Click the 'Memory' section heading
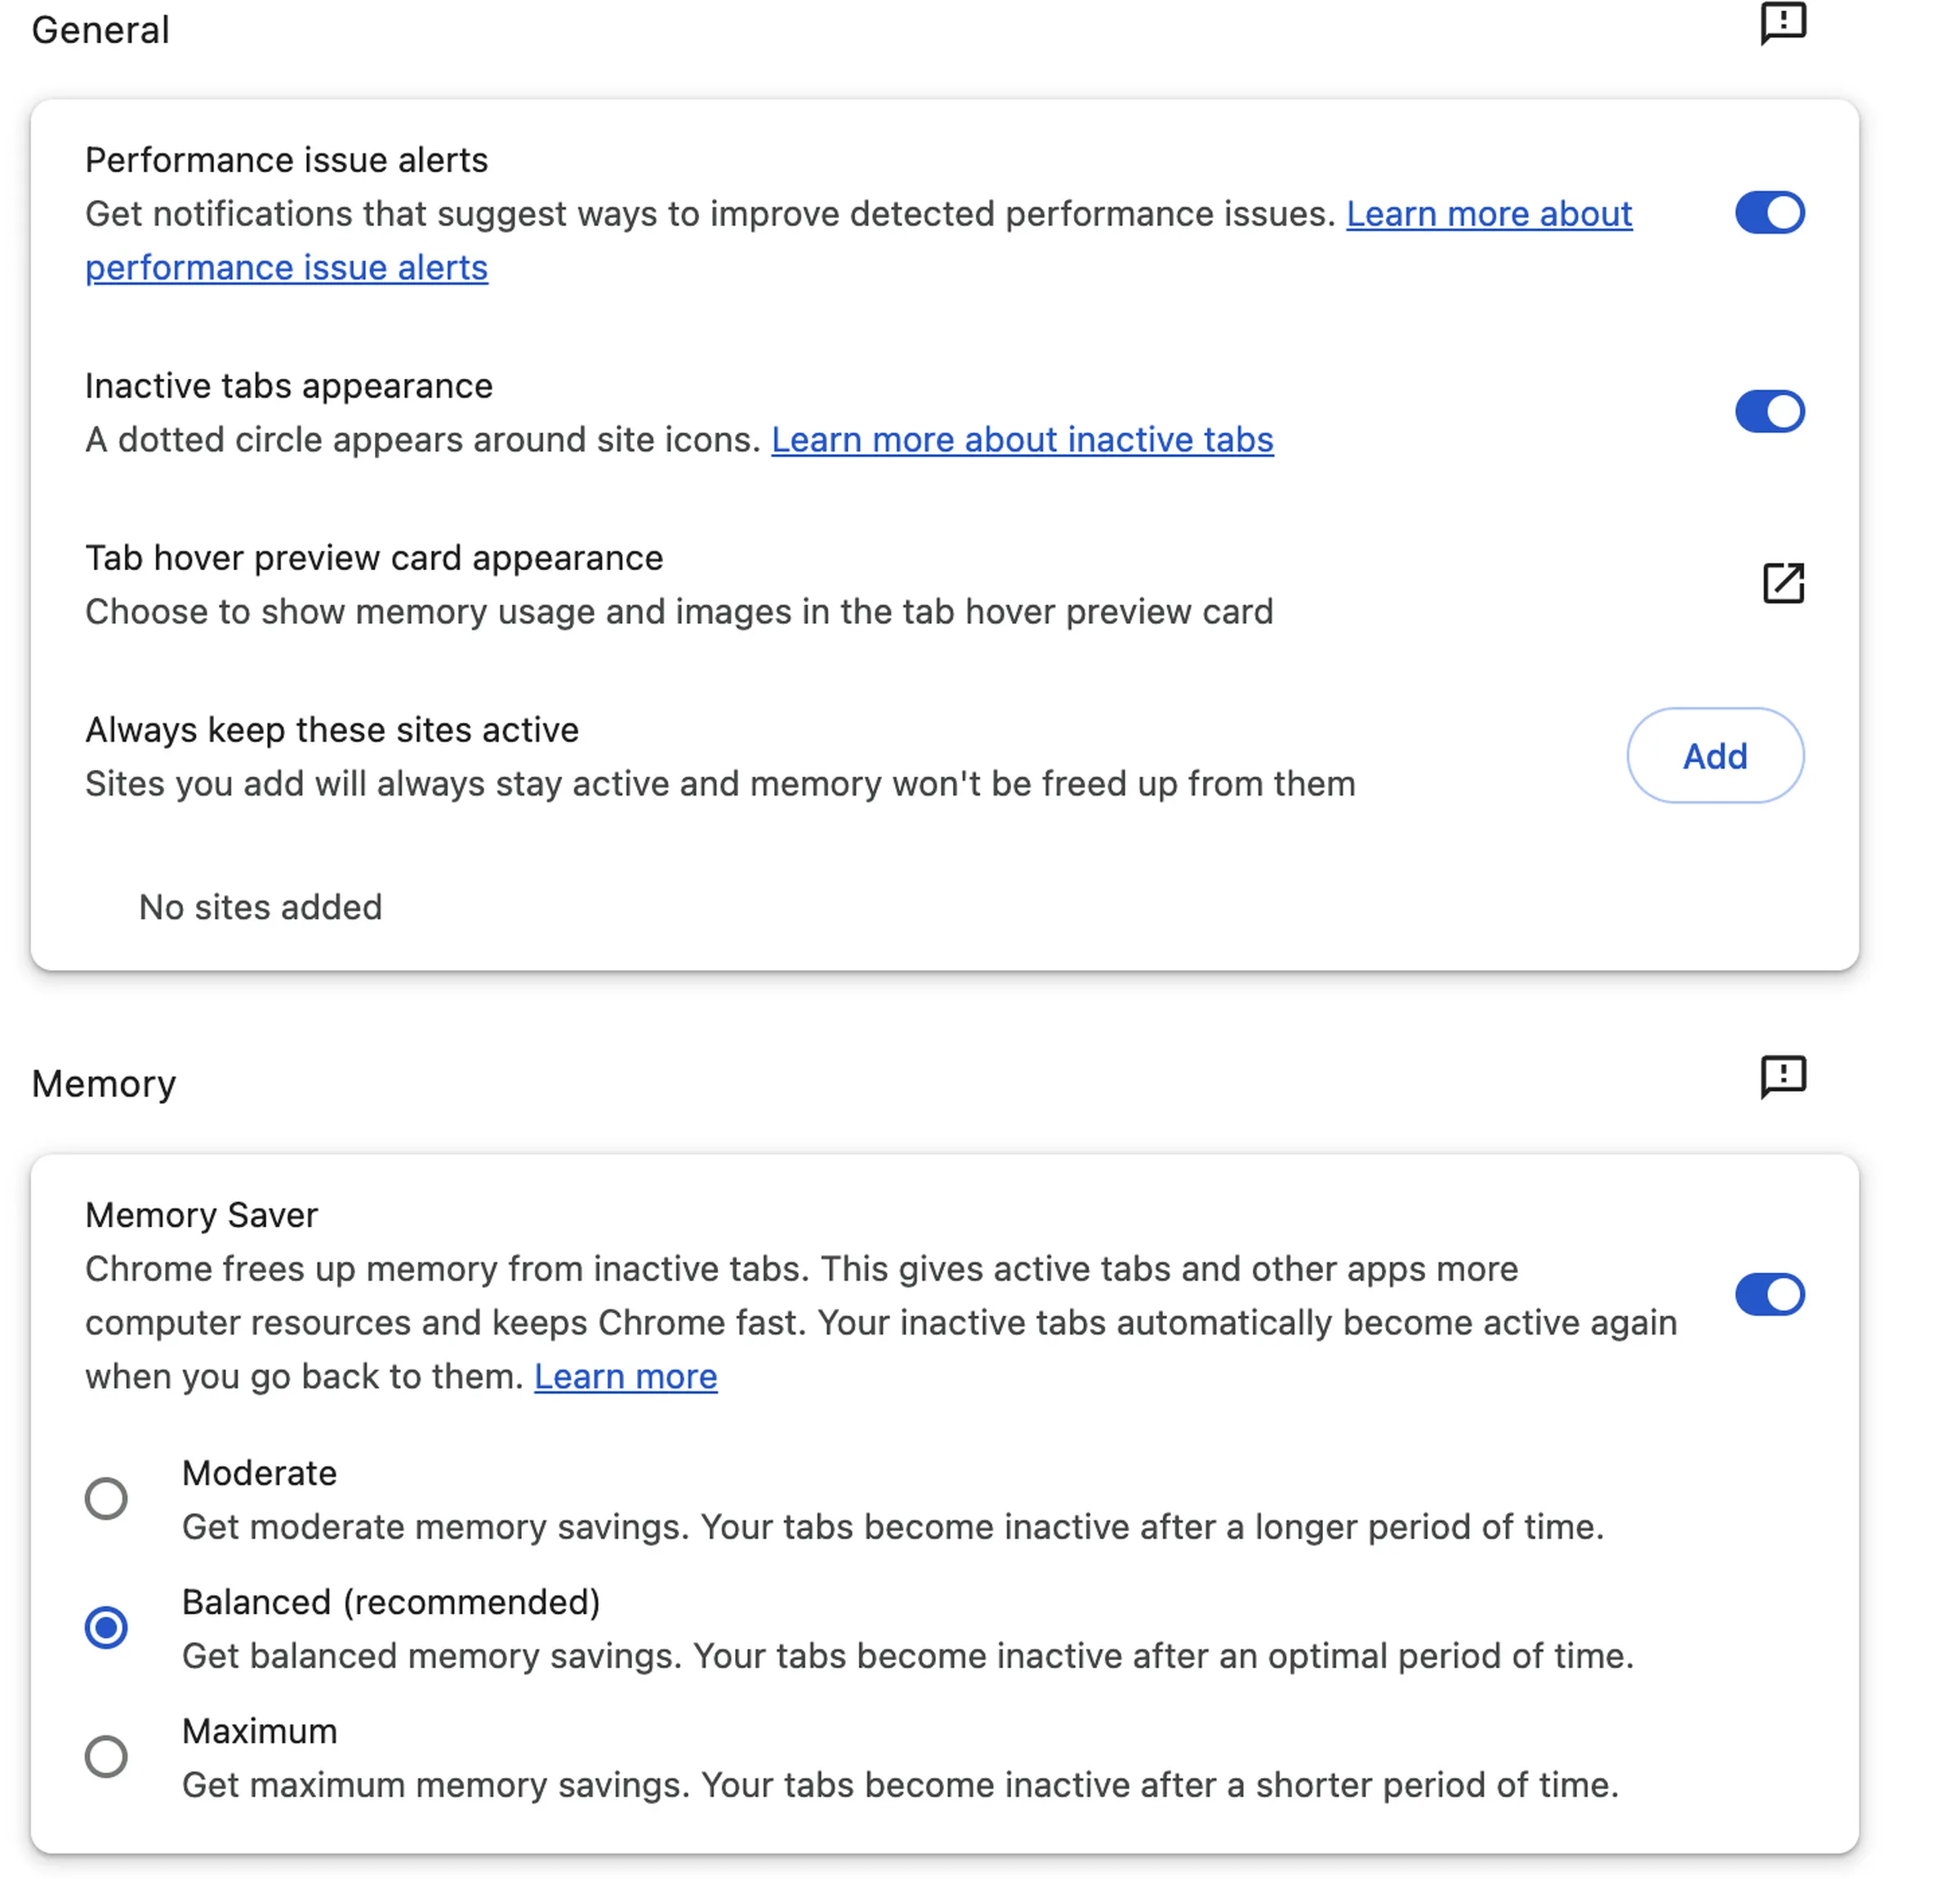Image resolution: width=1960 pixels, height=1879 pixels. coord(104,1084)
